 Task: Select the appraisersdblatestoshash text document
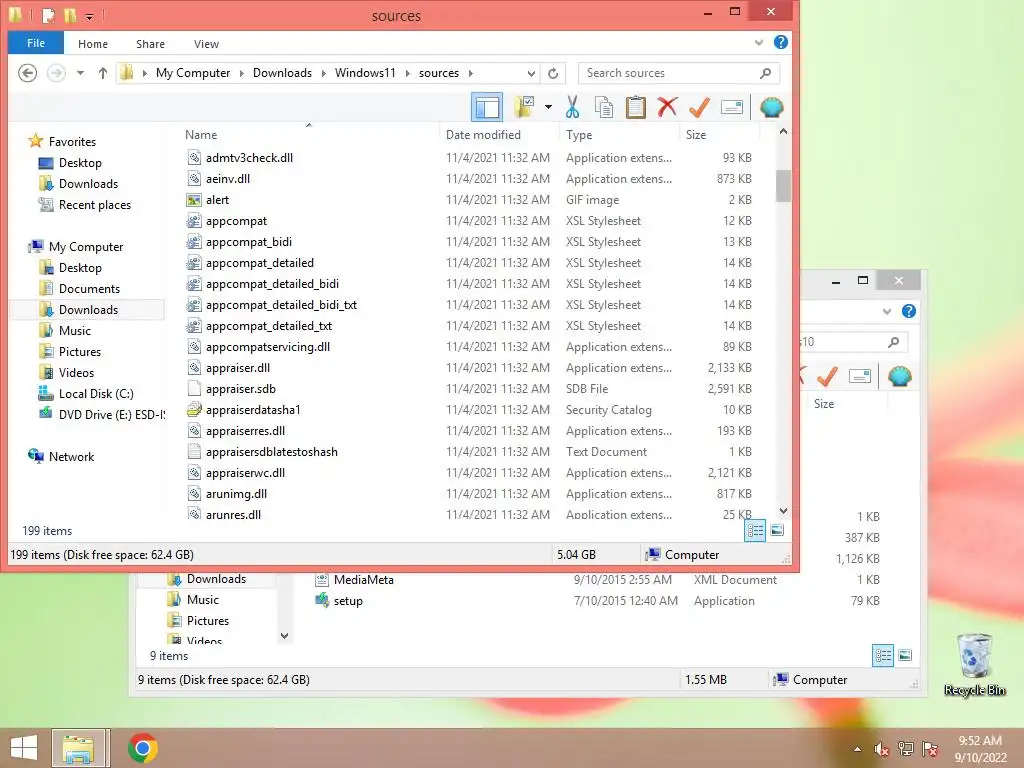click(272, 452)
